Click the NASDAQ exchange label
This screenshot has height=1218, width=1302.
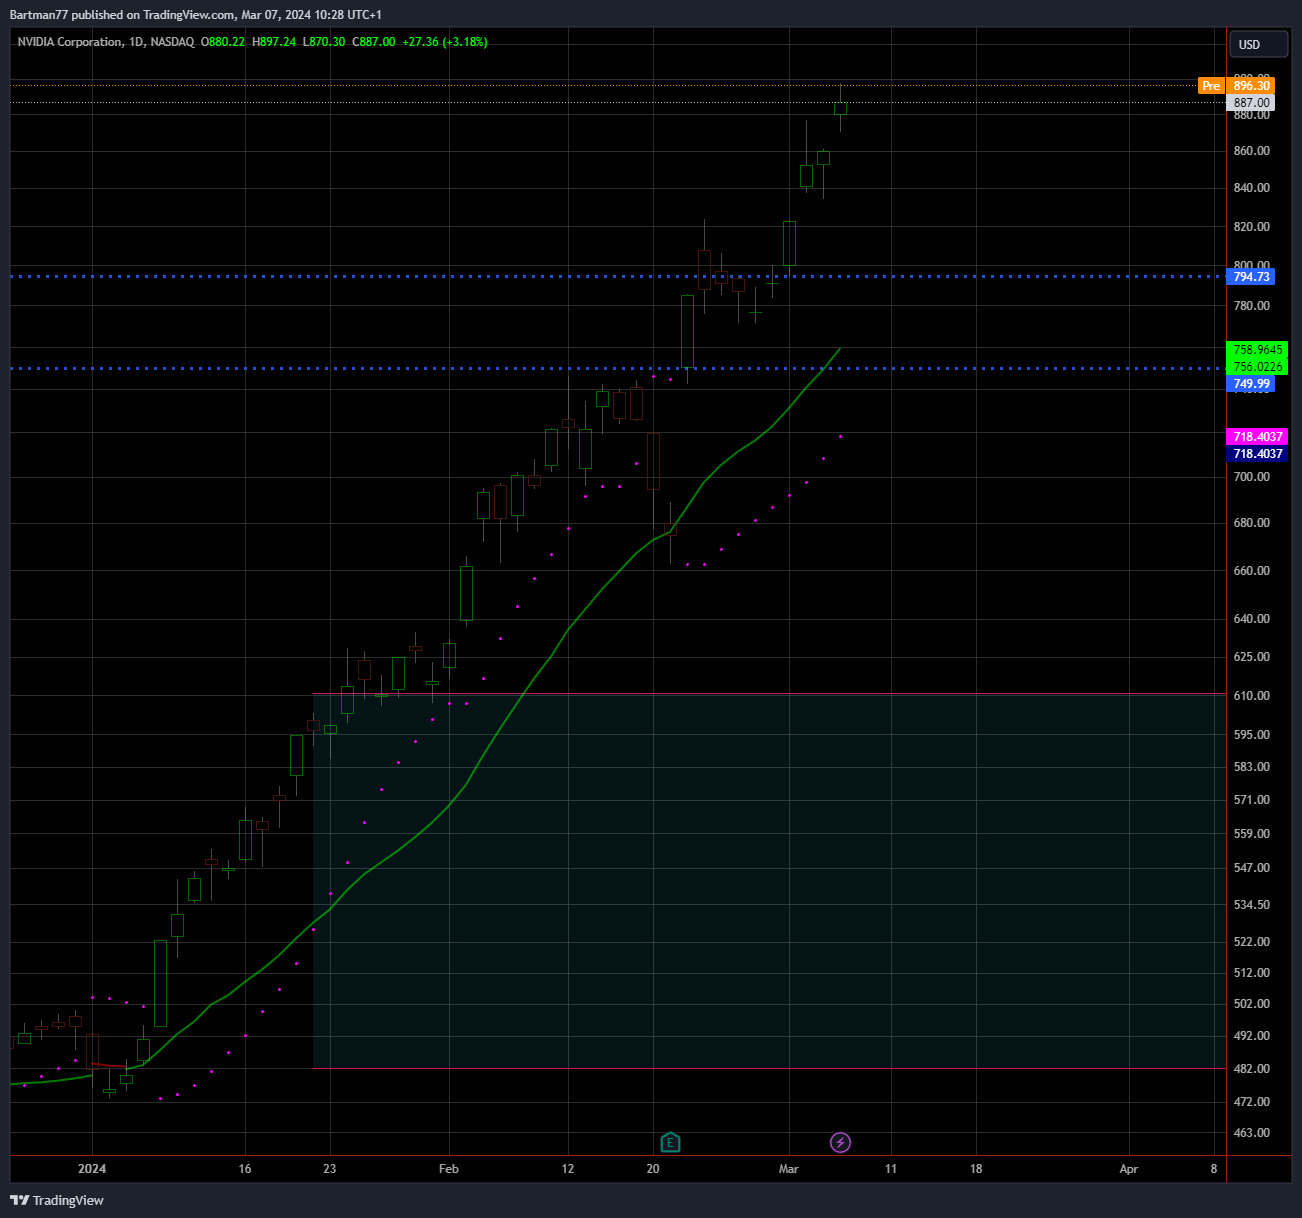click(x=172, y=42)
